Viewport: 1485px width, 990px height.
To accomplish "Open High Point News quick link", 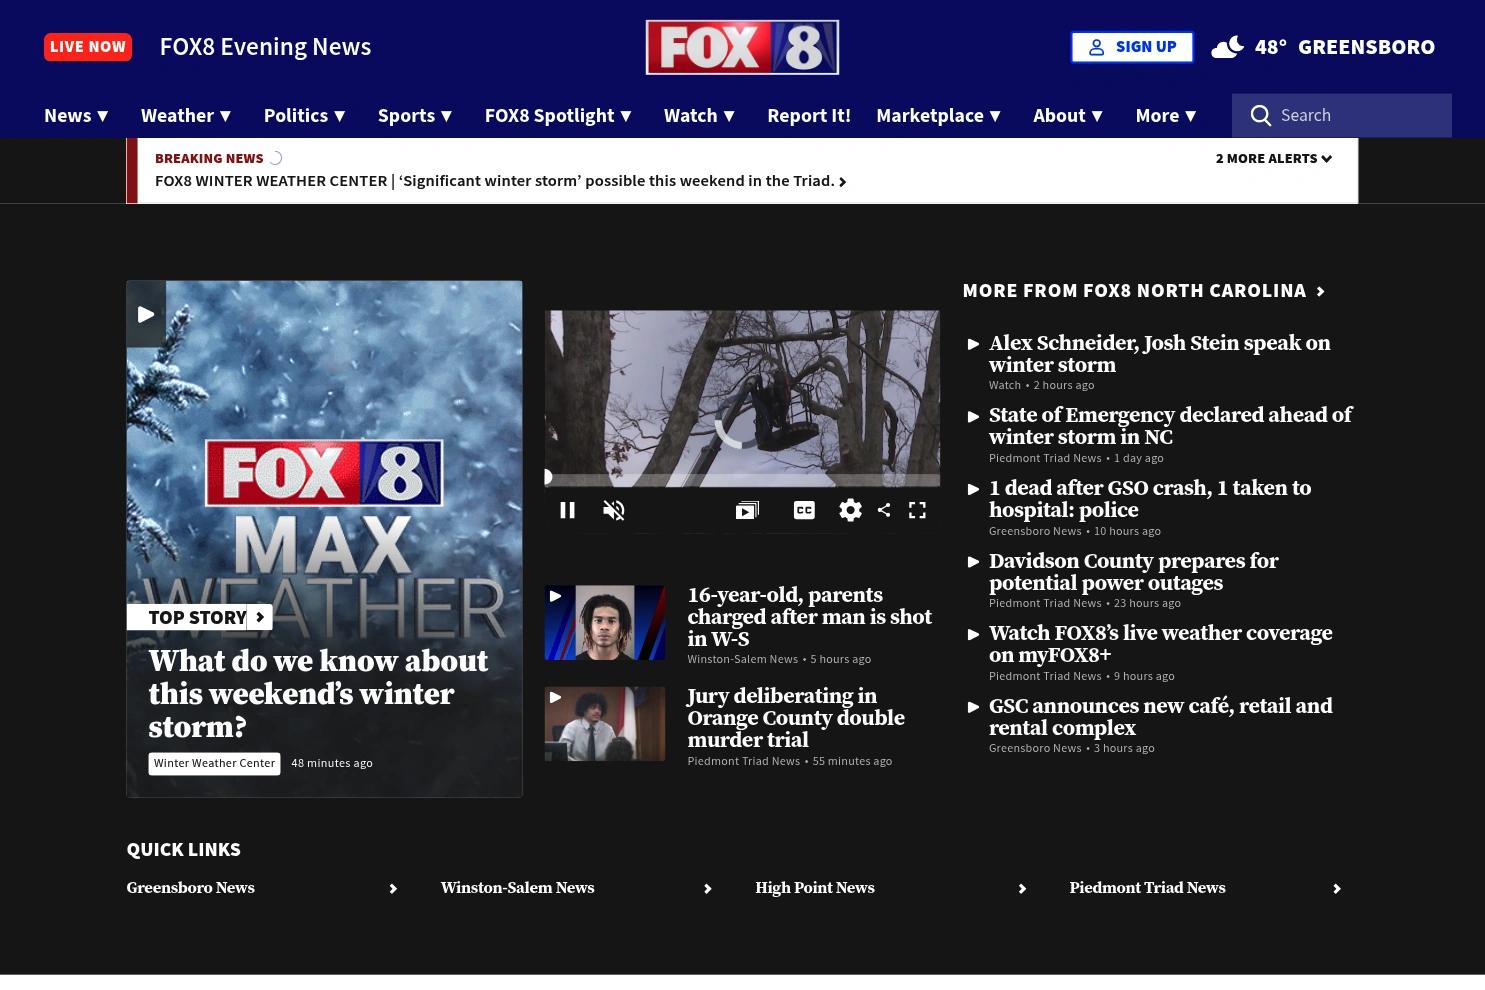I will click(x=815, y=888).
